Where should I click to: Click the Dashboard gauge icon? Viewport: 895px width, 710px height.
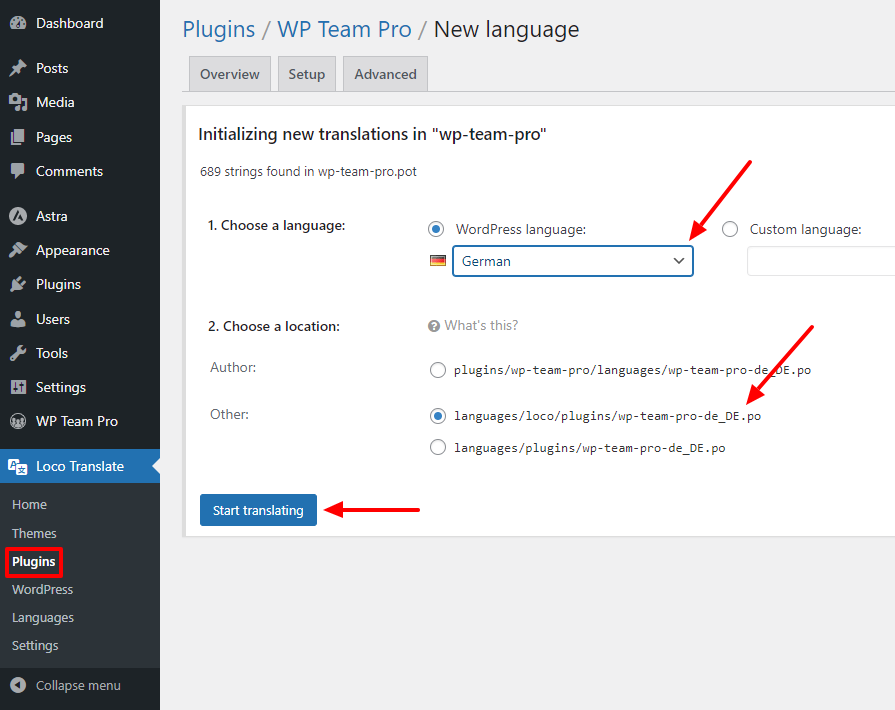(18, 23)
